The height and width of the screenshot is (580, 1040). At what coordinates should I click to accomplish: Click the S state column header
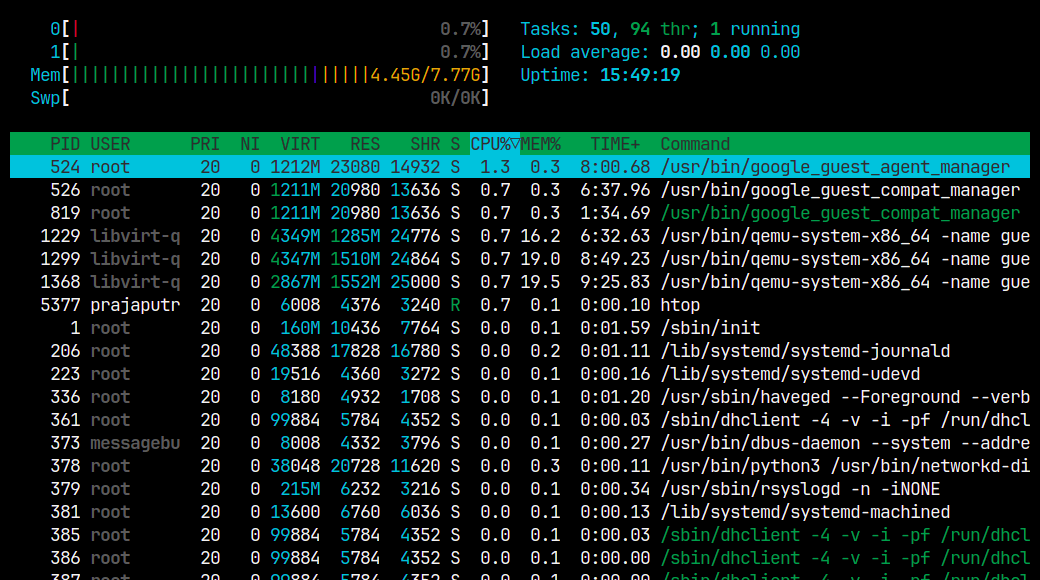pos(455,144)
